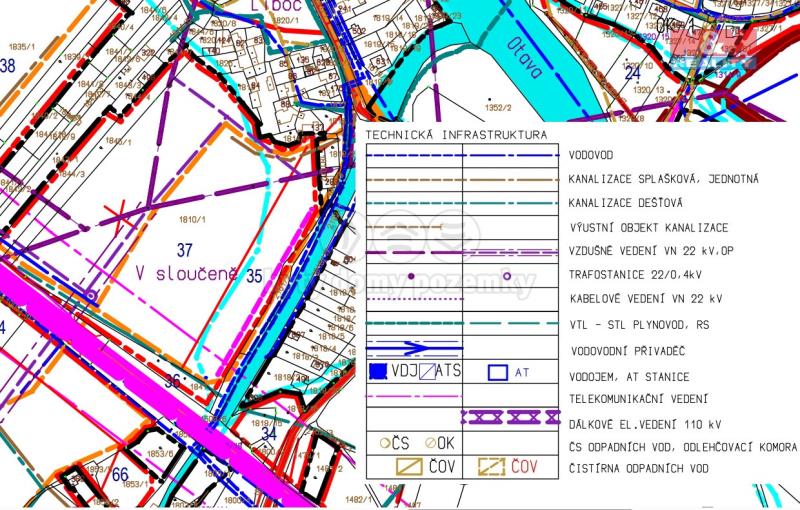The width and height of the screenshot is (800, 510).
Task: Click the filled blue VDJ square symbol
Action: pos(377,373)
